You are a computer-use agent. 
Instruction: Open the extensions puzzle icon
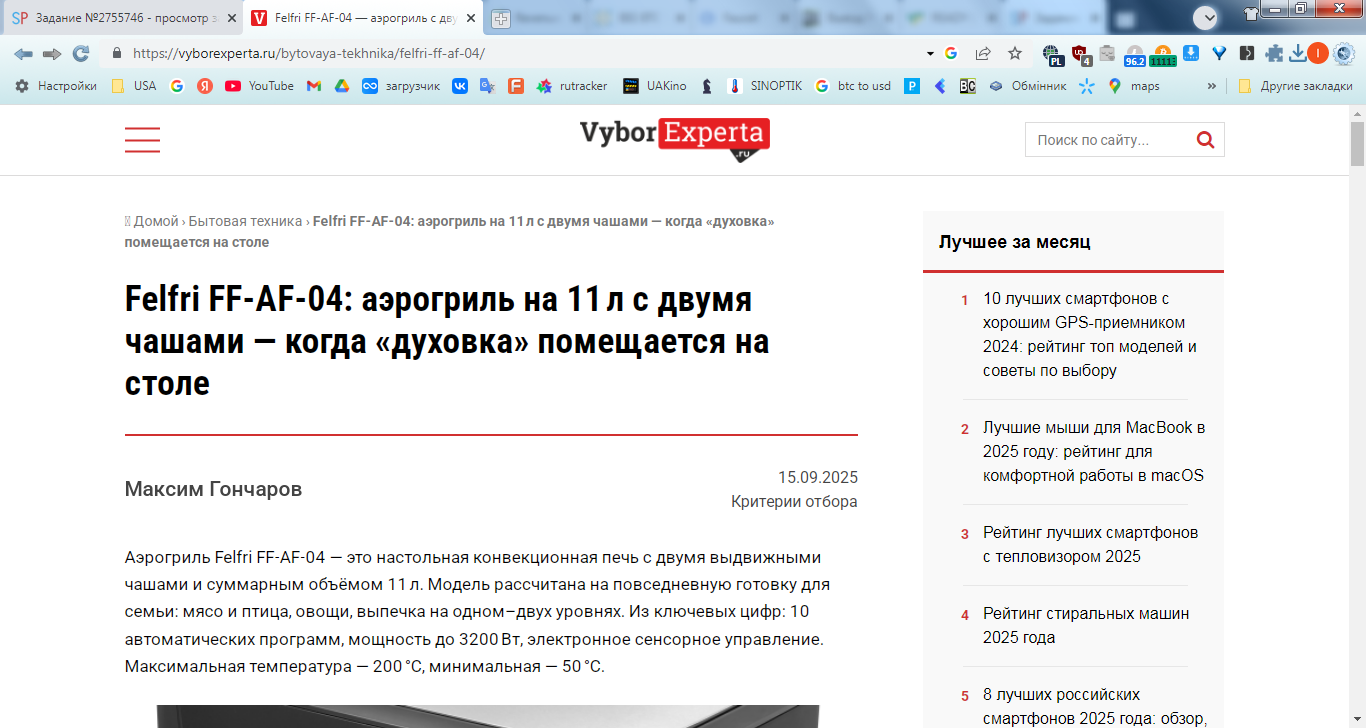[x=1274, y=54]
